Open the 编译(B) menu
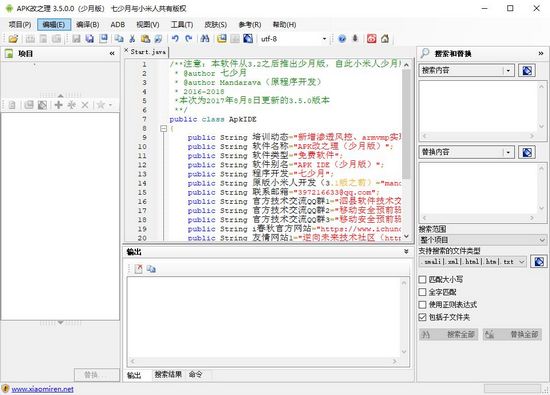 click(88, 25)
